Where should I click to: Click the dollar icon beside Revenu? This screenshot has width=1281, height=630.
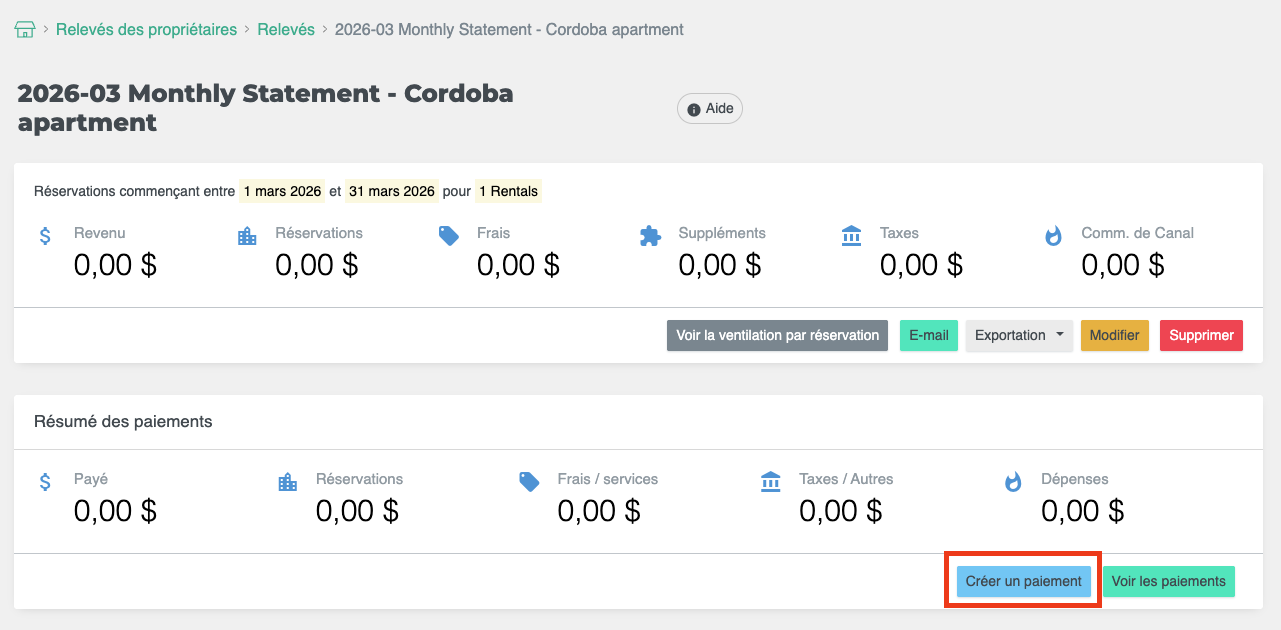pyautogui.click(x=45, y=236)
